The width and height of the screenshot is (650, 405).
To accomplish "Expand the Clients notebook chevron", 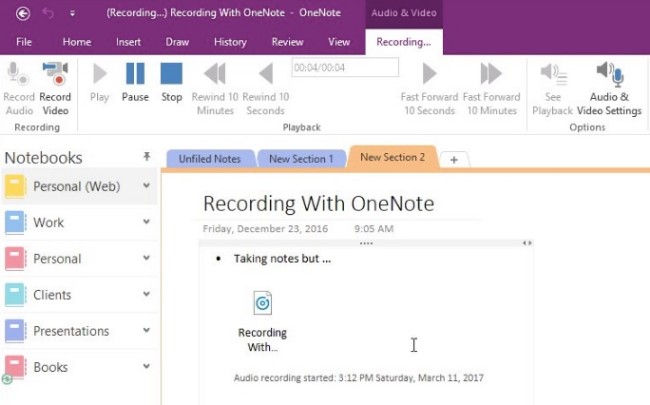I will 146,294.
